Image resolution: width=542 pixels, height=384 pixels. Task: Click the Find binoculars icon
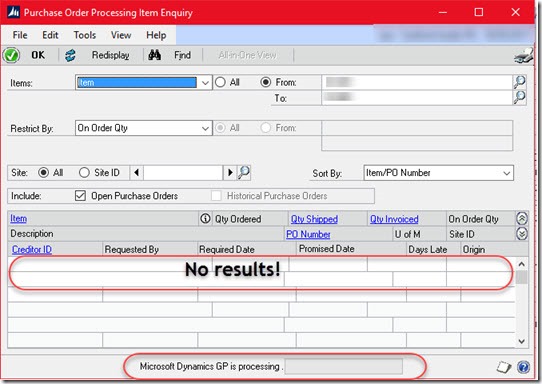154,55
